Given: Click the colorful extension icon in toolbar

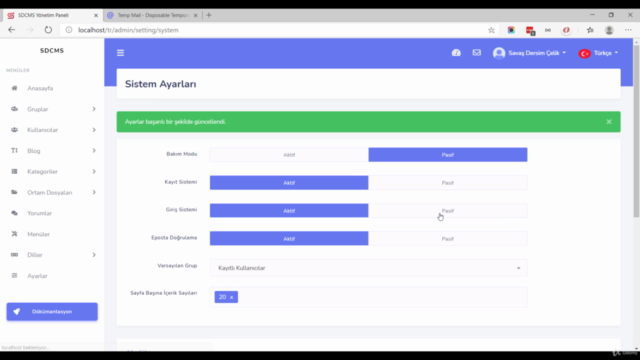Looking at the screenshot, I should (511, 30).
